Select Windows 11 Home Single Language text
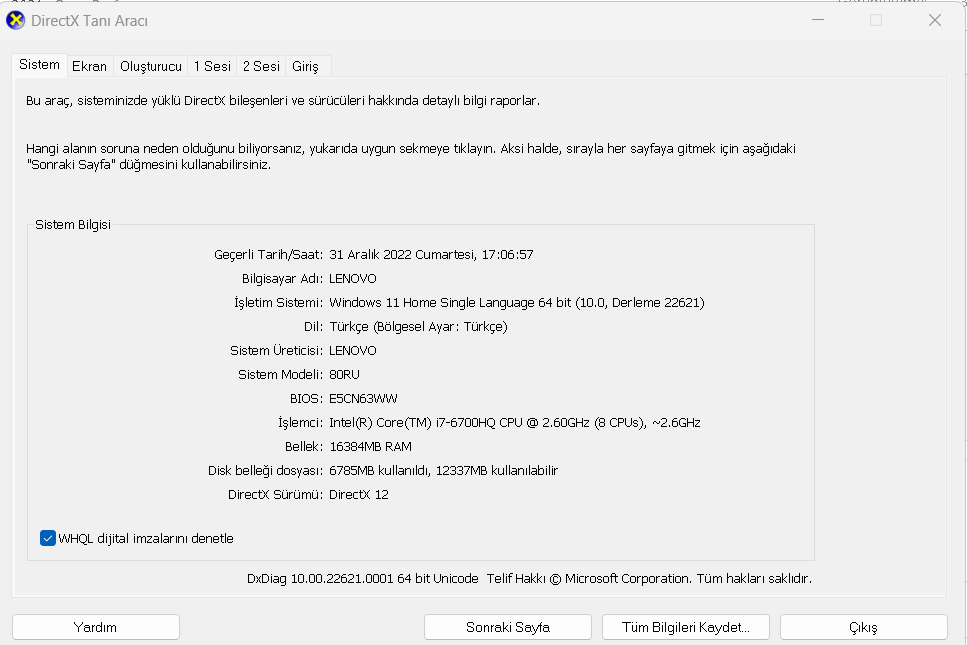 coord(432,303)
